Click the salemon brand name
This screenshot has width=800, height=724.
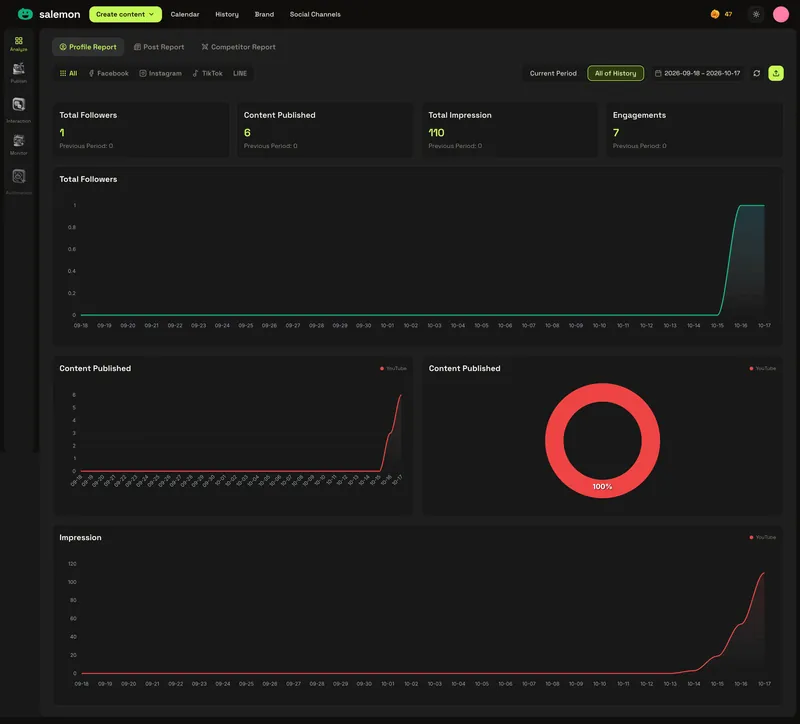tap(60, 14)
